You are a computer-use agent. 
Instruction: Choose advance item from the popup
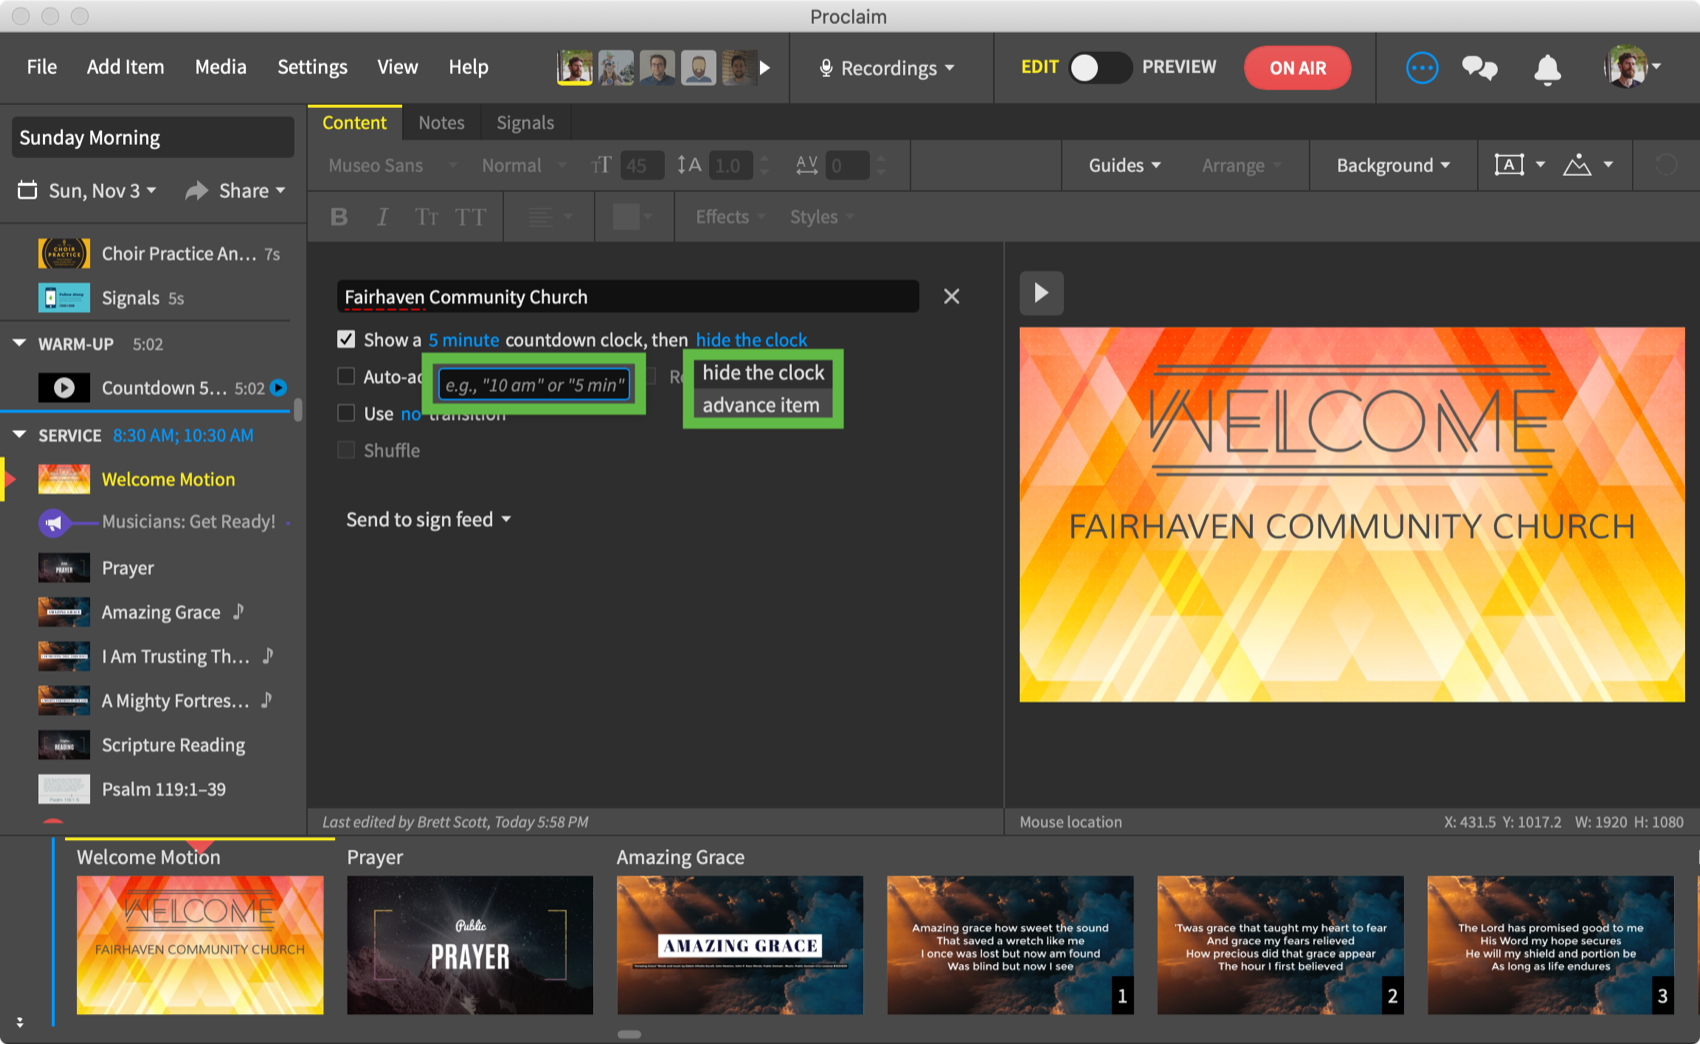point(760,405)
